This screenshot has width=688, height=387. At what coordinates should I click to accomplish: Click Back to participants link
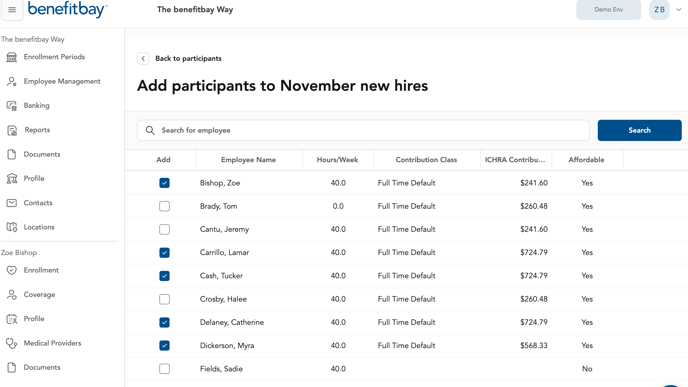click(x=188, y=59)
